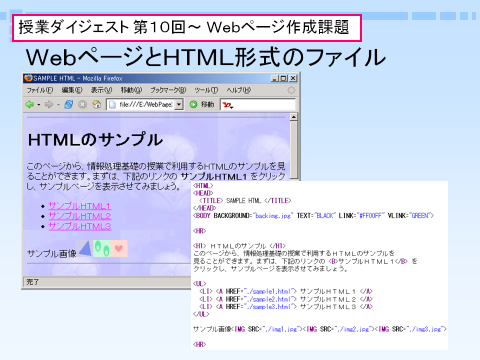480x360 pixels.
Task: Open the Back button history dropdown arrow
Action: coord(39,105)
